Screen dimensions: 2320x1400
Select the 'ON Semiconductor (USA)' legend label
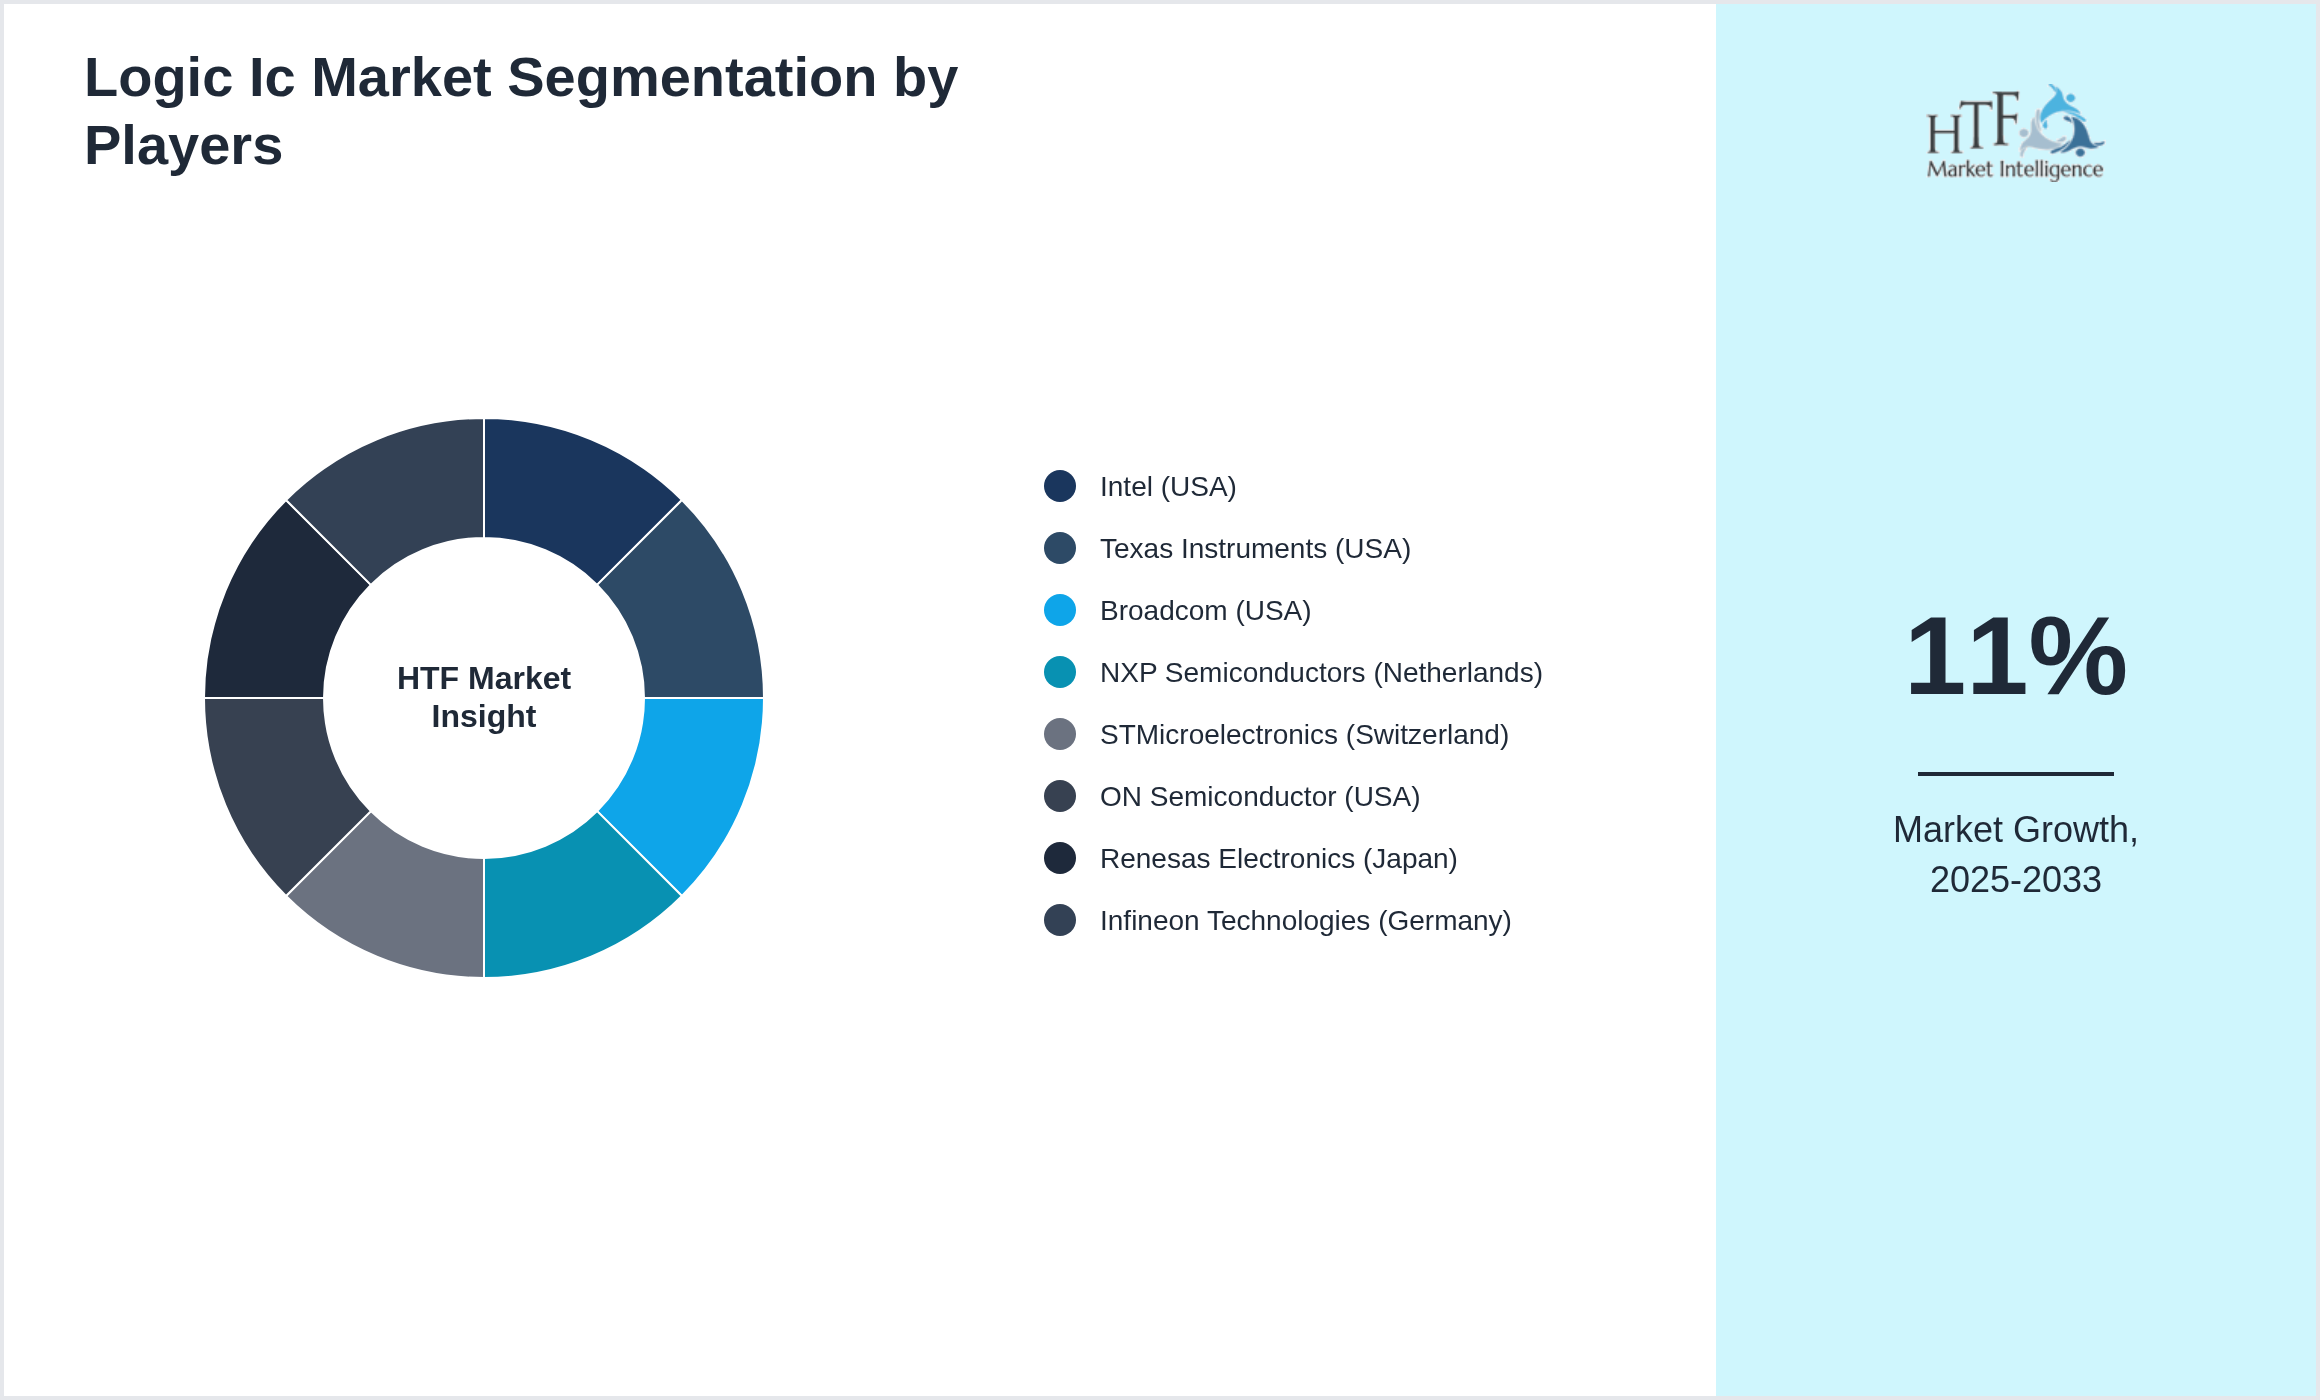(x=1260, y=797)
